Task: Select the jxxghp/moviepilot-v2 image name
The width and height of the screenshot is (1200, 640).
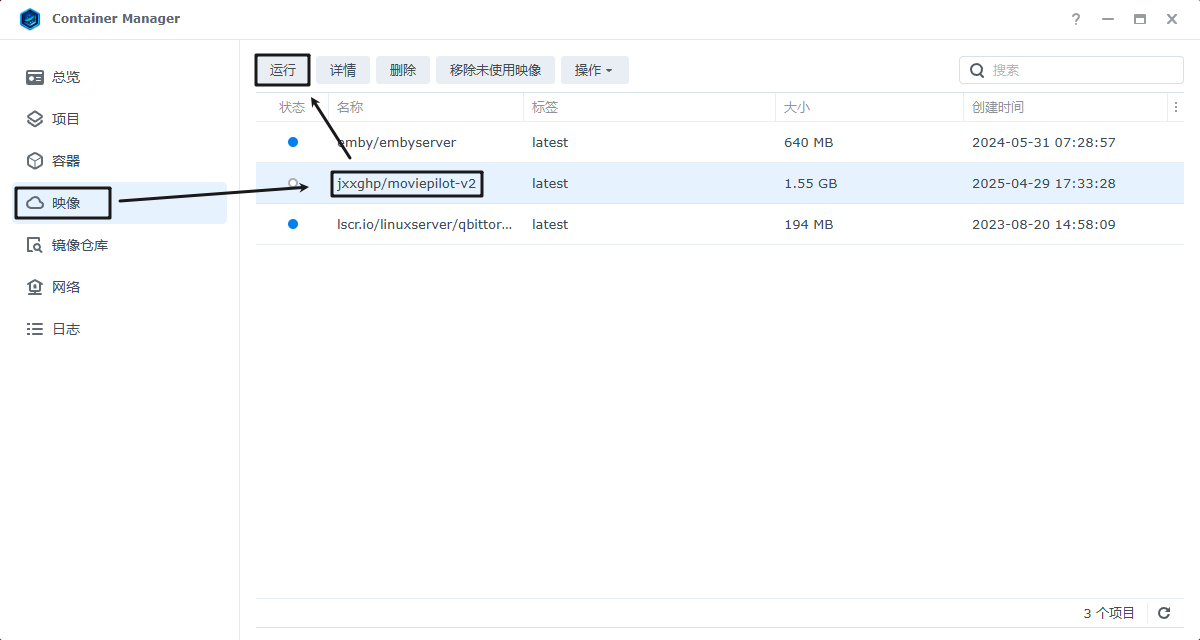Action: (x=407, y=183)
